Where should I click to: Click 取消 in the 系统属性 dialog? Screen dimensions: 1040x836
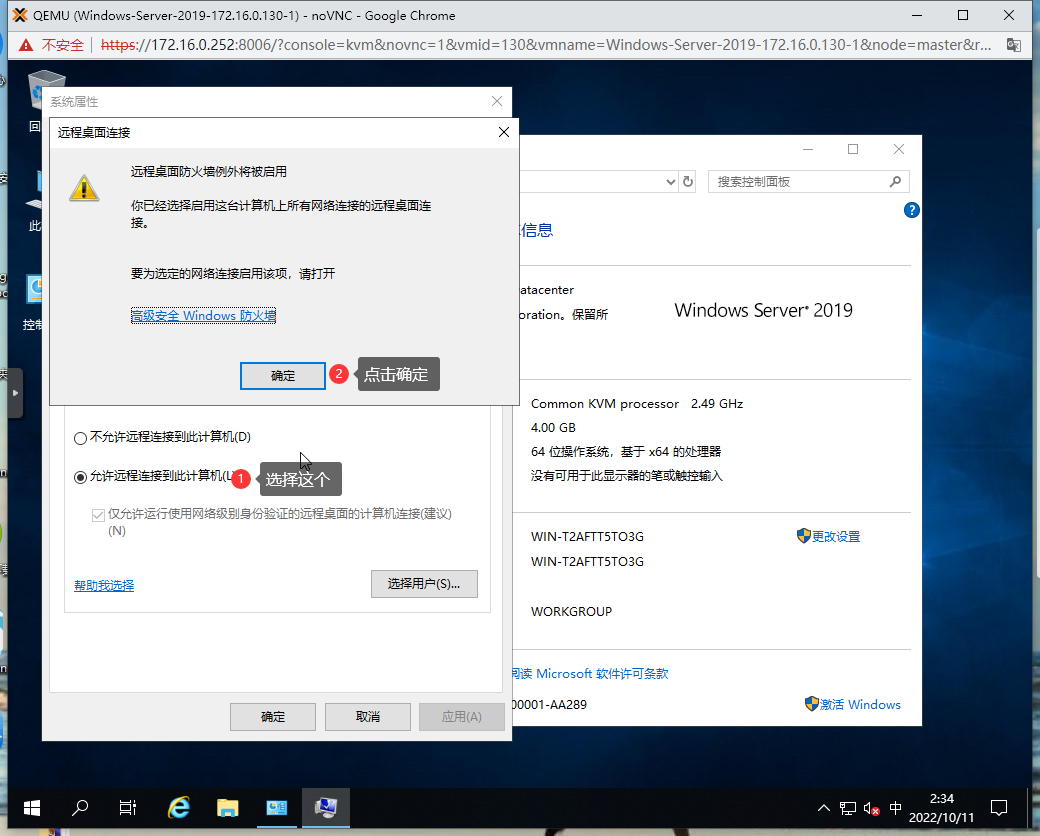(x=367, y=717)
